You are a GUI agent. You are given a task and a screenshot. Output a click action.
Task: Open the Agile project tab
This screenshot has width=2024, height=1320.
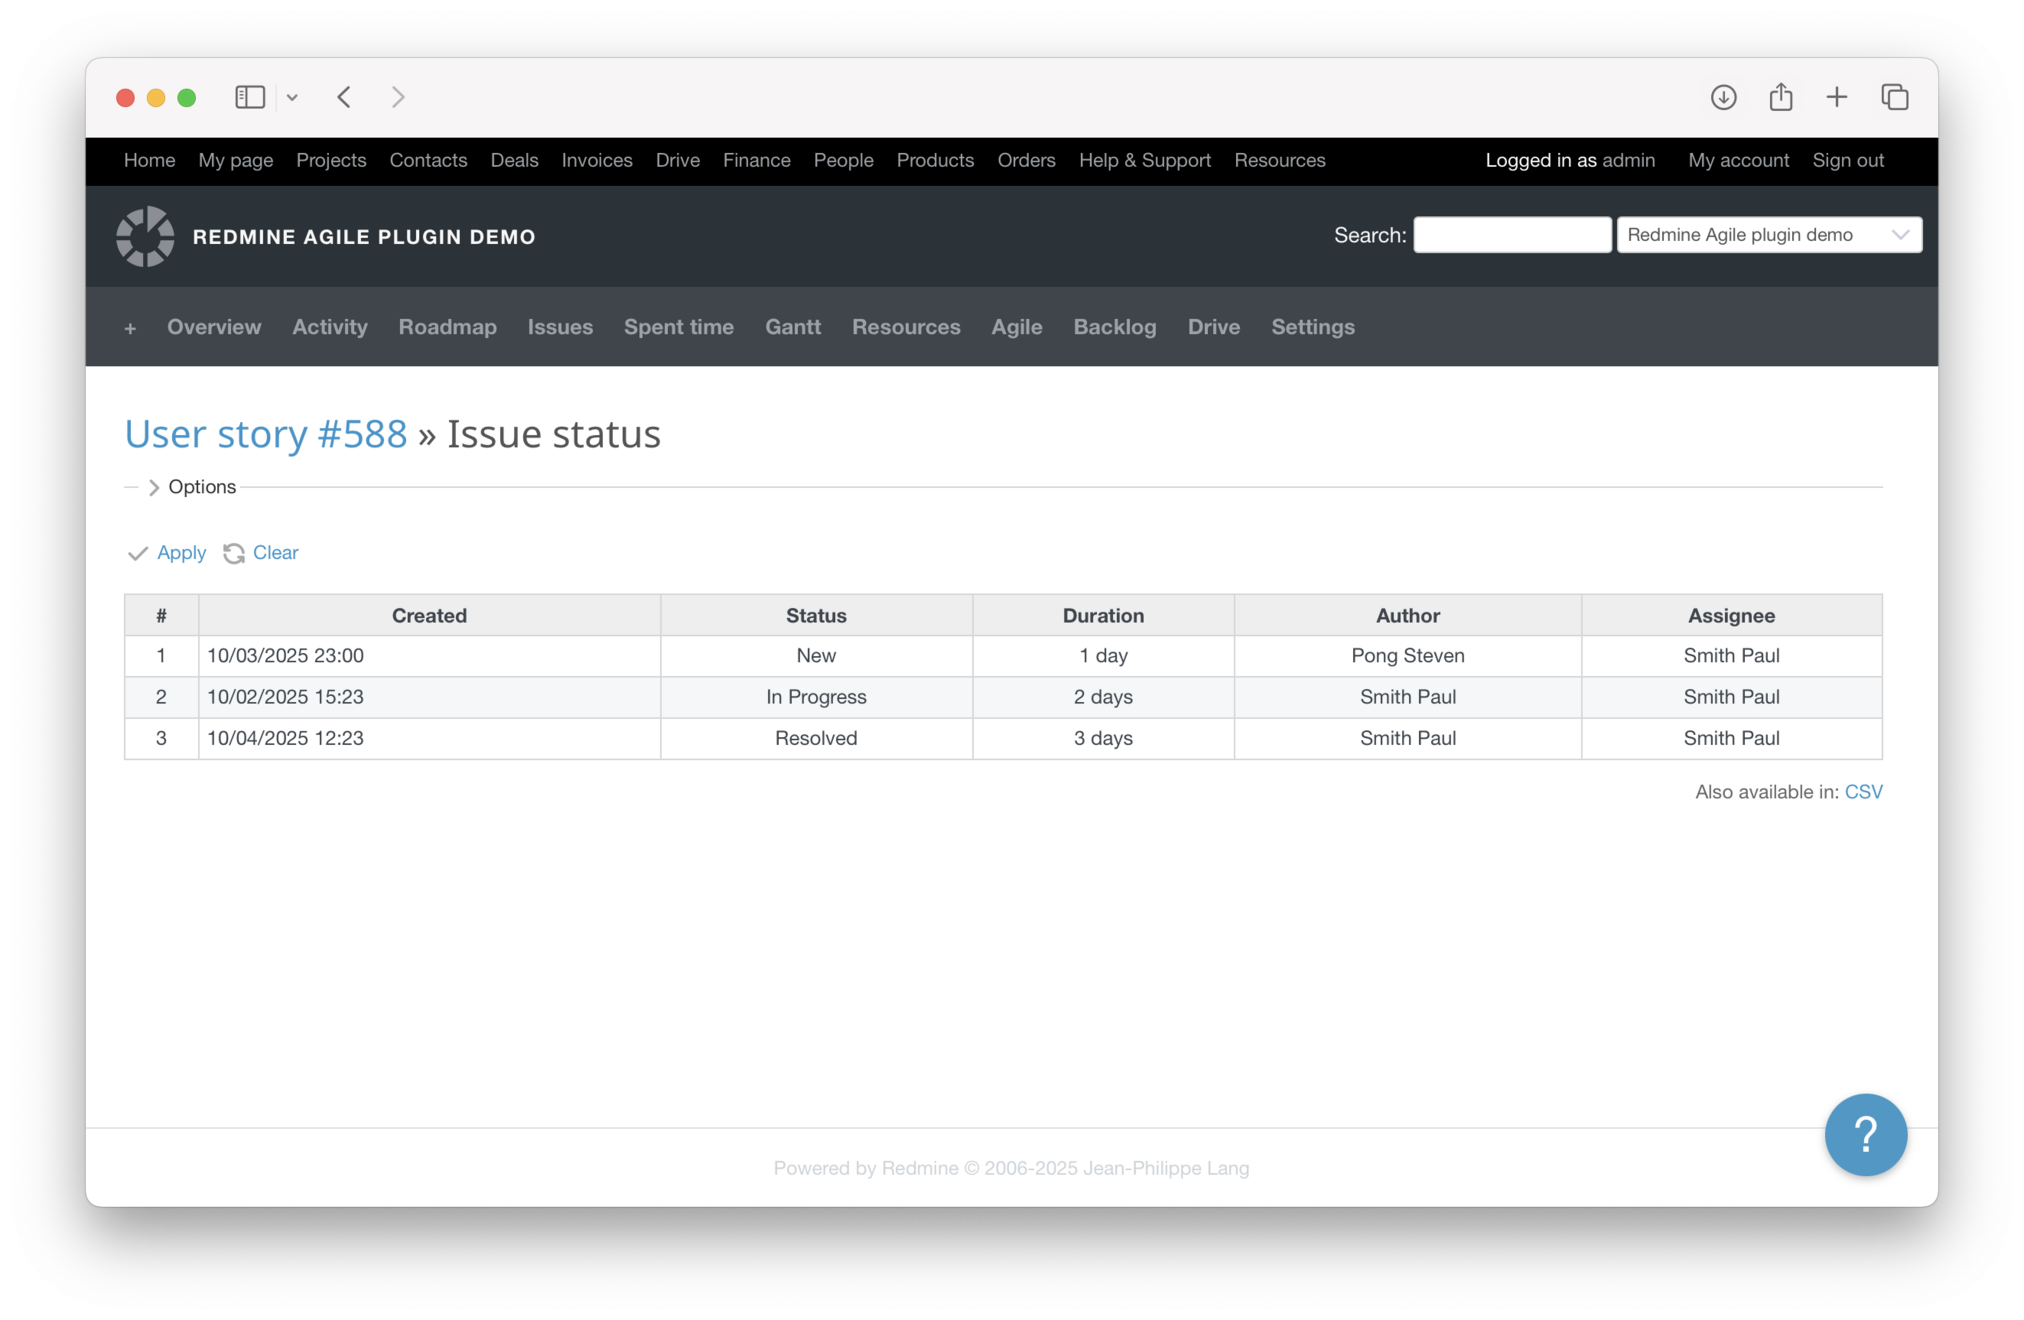[x=1016, y=327]
